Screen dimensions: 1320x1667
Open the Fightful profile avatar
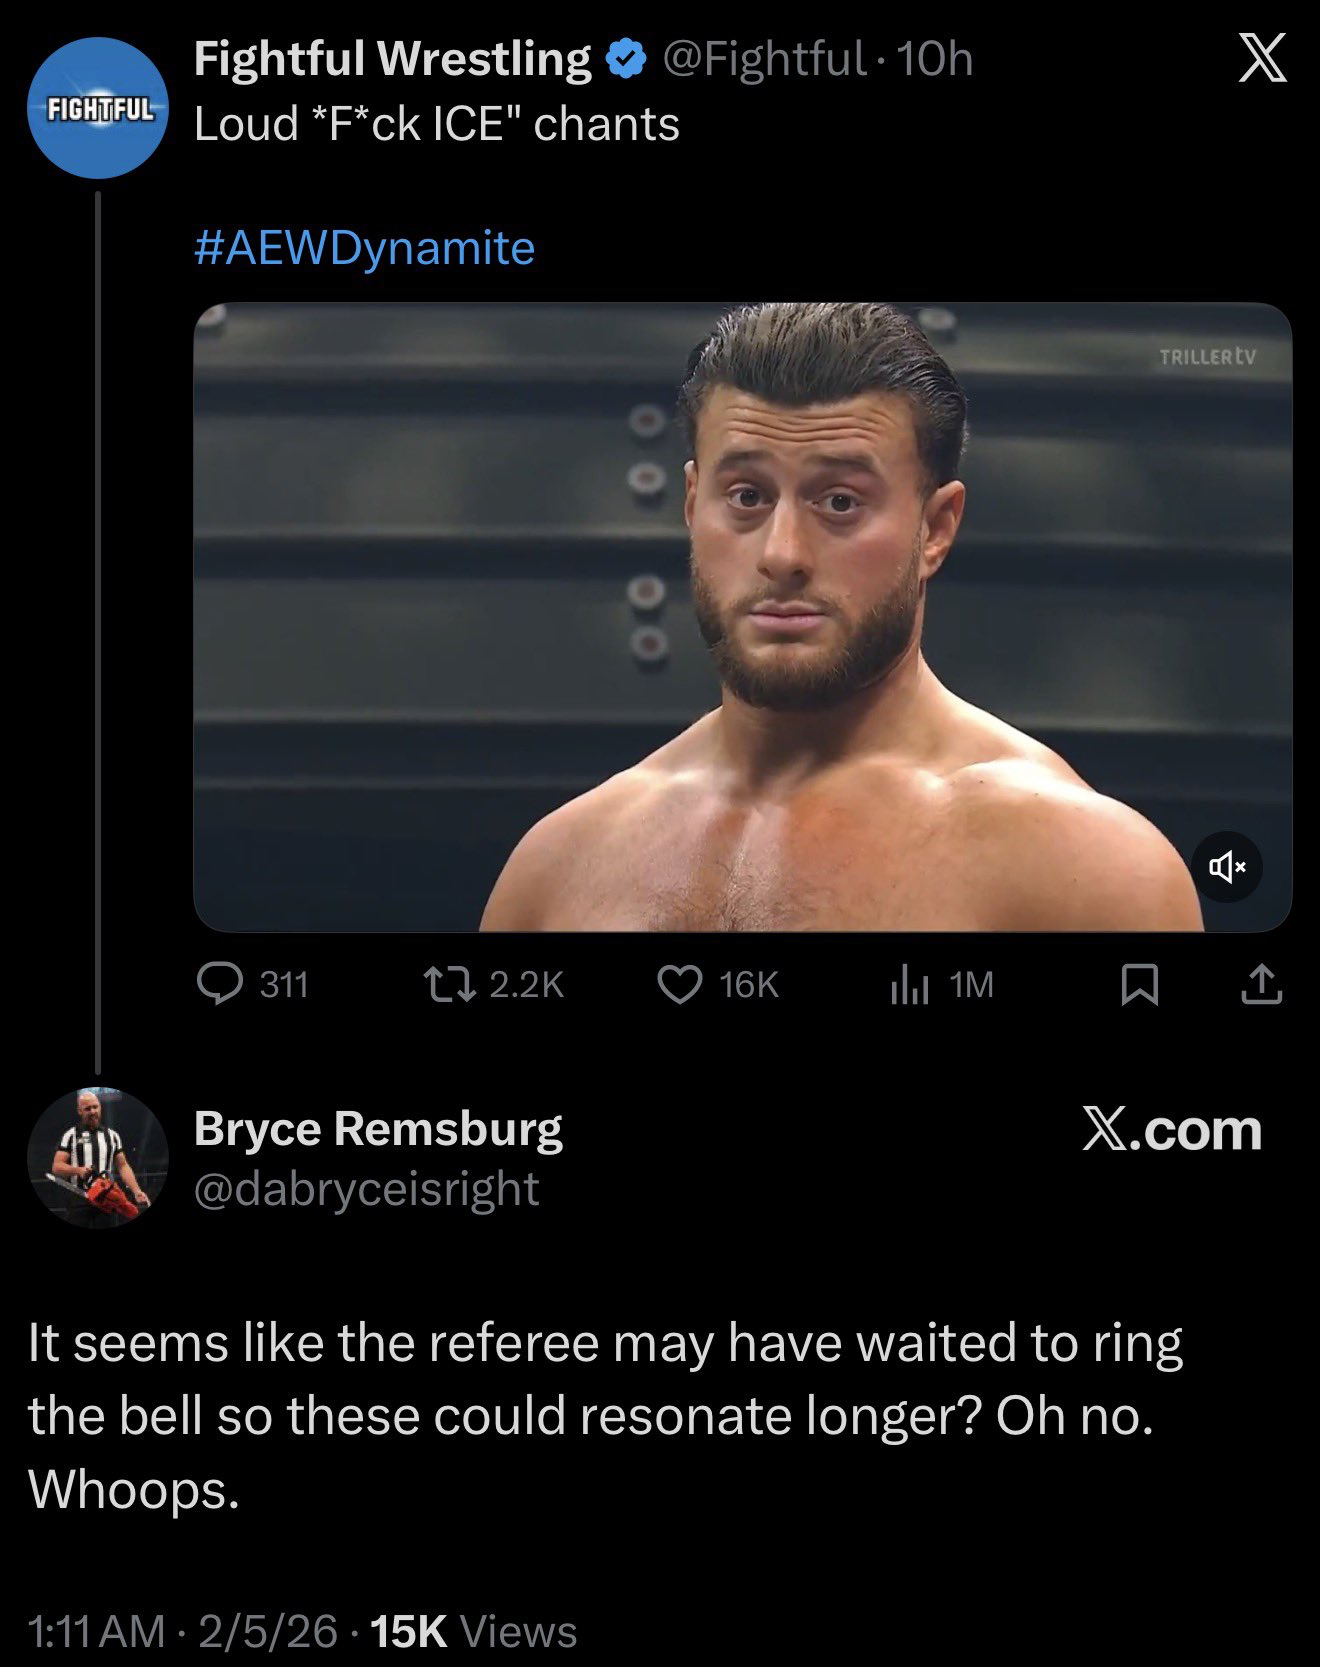click(x=98, y=108)
